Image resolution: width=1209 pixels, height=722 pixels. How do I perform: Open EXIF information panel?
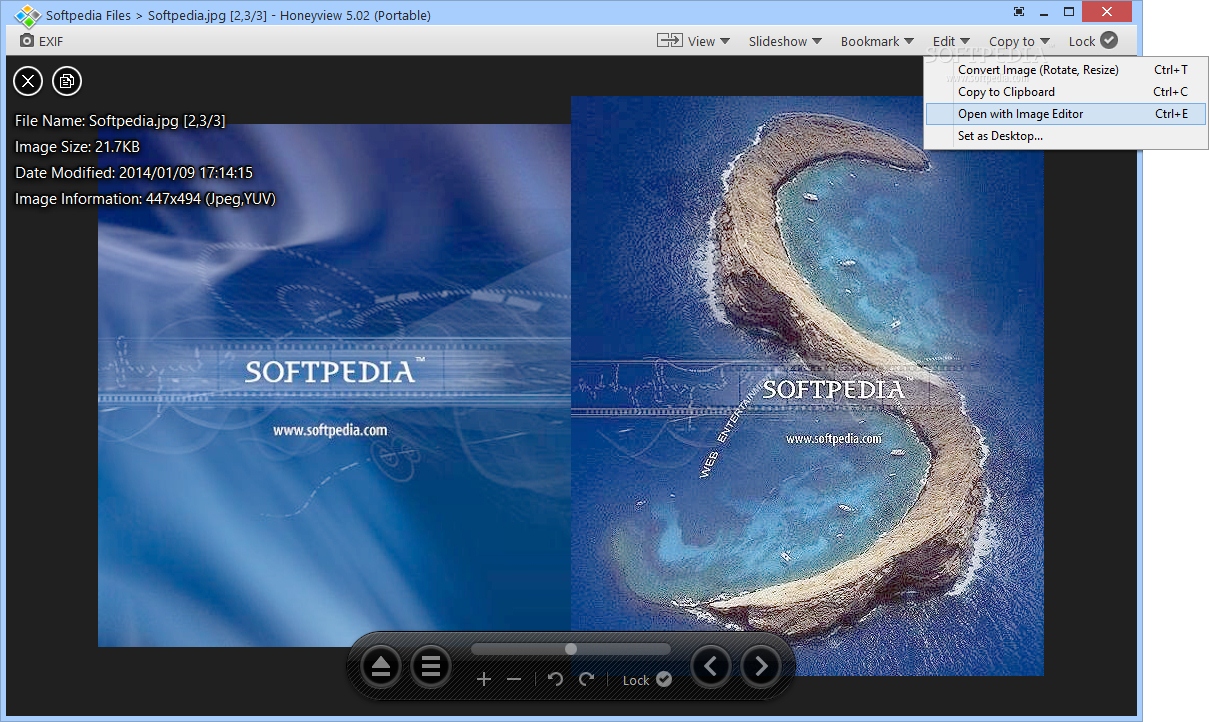(x=42, y=41)
